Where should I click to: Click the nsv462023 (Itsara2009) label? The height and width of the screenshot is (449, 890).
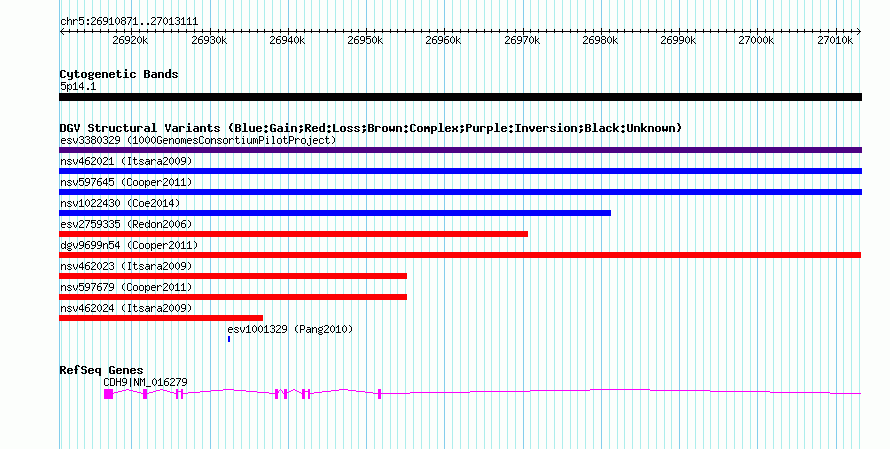[126, 266]
